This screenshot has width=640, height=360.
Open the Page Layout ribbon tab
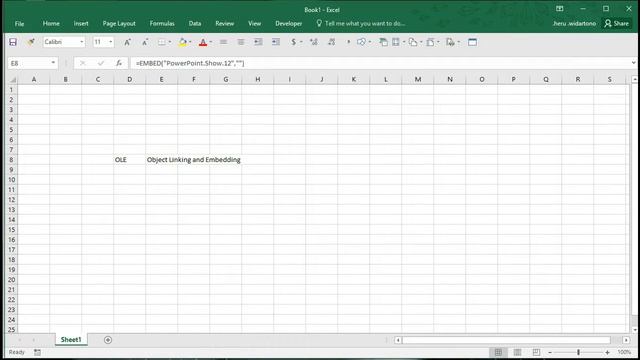pyautogui.click(x=119, y=24)
